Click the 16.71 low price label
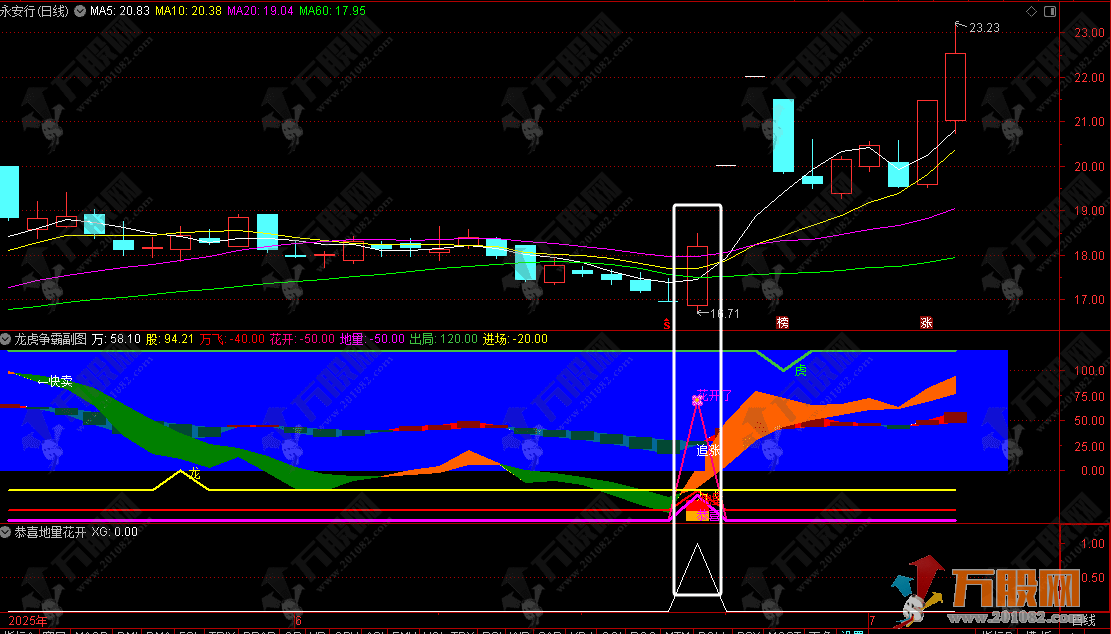1111x634 pixels. pos(724,313)
